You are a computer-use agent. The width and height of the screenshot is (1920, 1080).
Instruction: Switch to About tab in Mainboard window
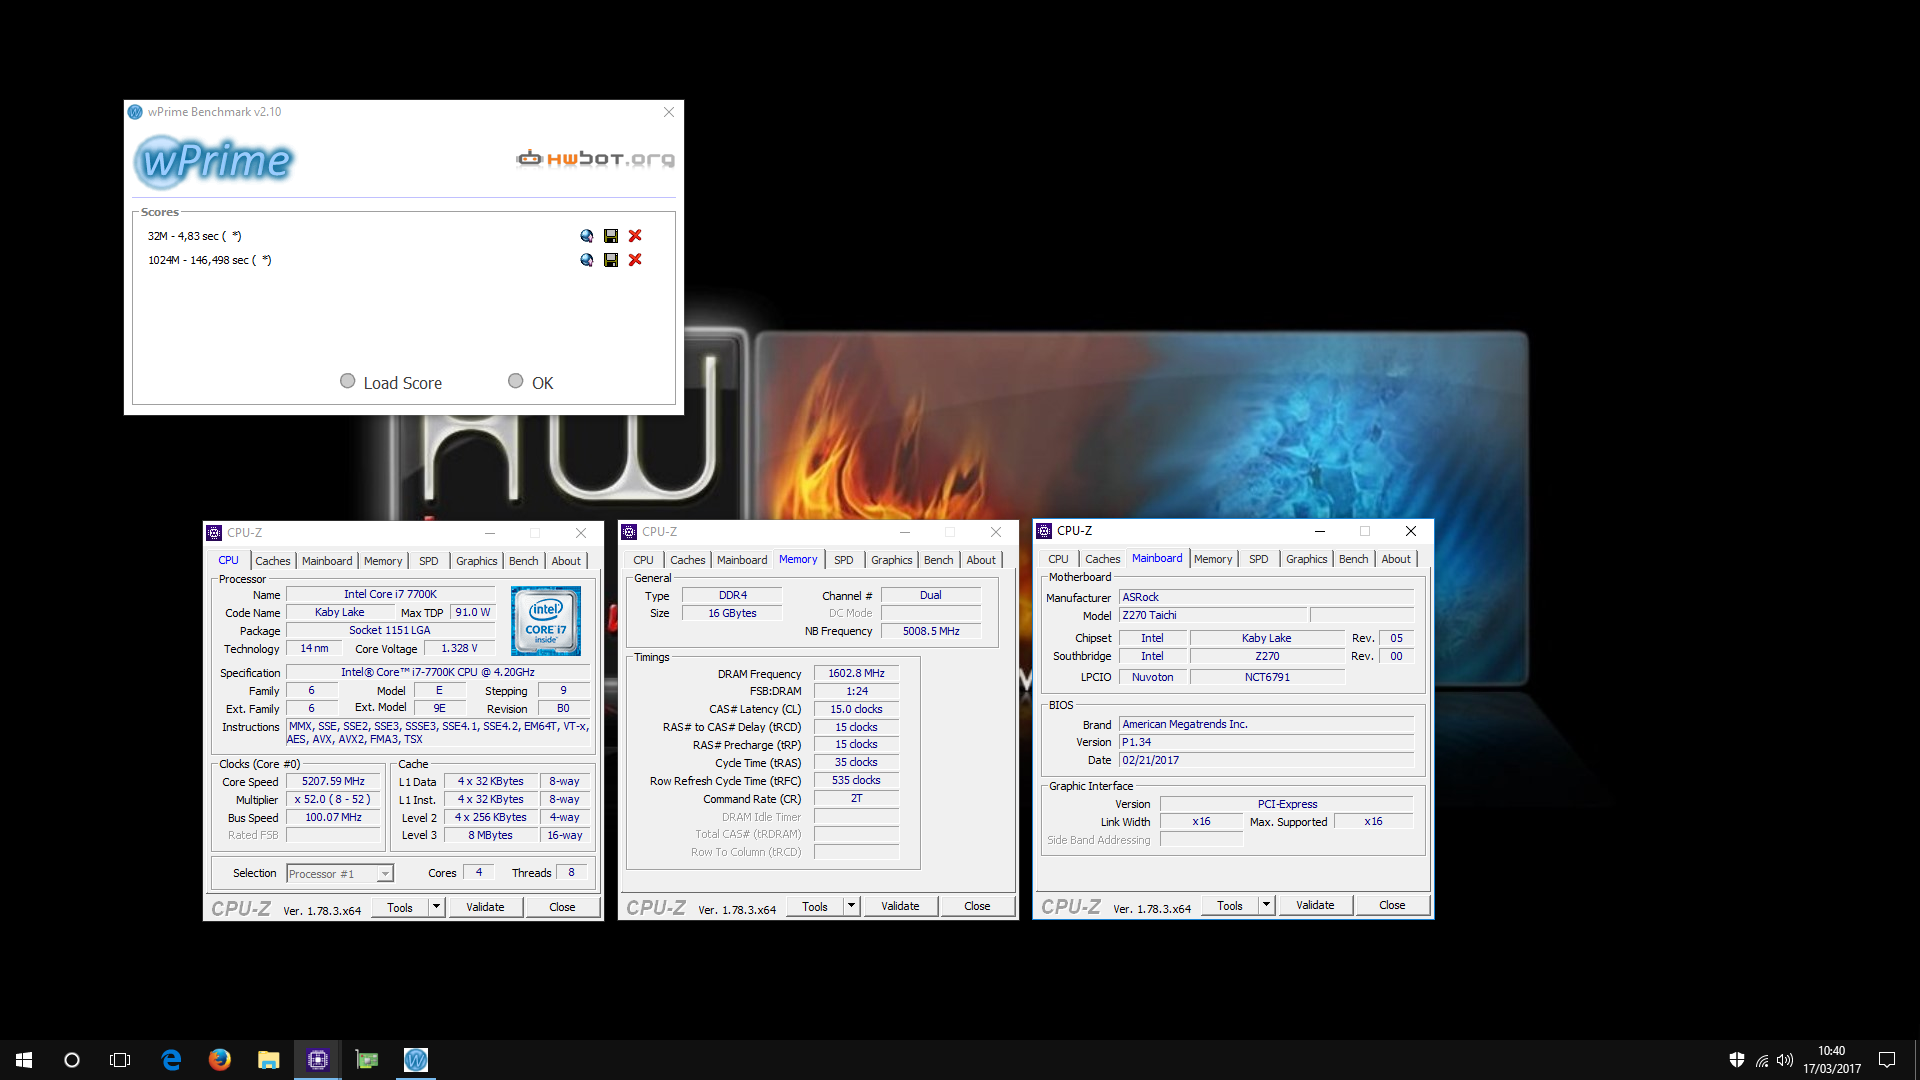pyautogui.click(x=1396, y=559)
